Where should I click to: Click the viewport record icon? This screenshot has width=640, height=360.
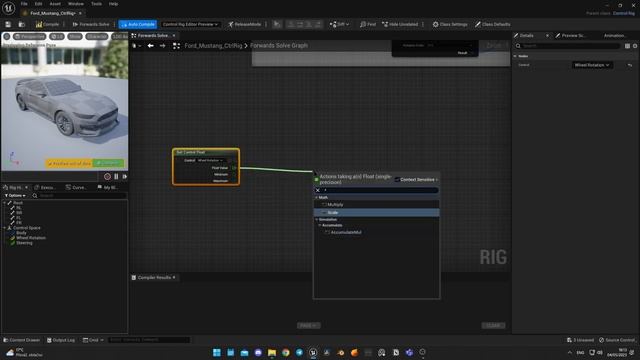107,176
